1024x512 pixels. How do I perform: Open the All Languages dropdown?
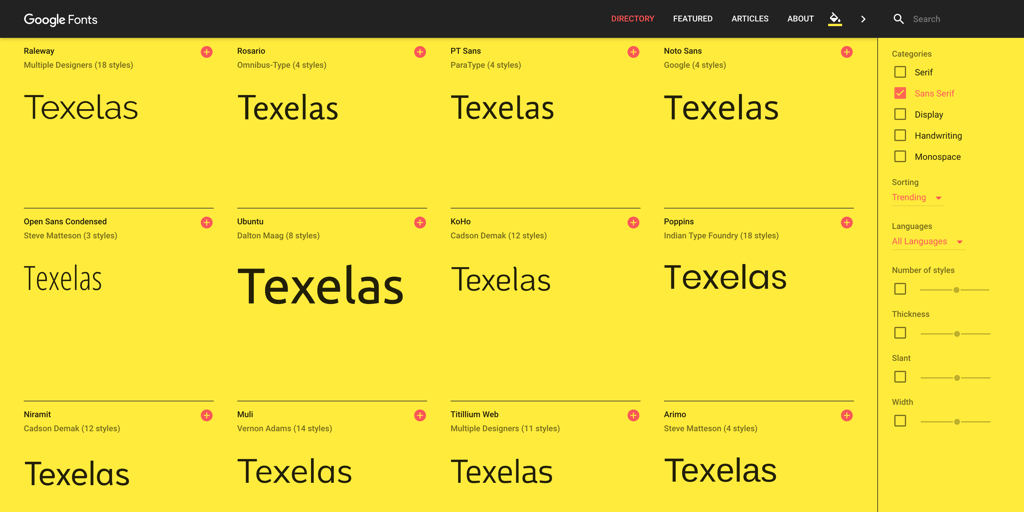928,242
